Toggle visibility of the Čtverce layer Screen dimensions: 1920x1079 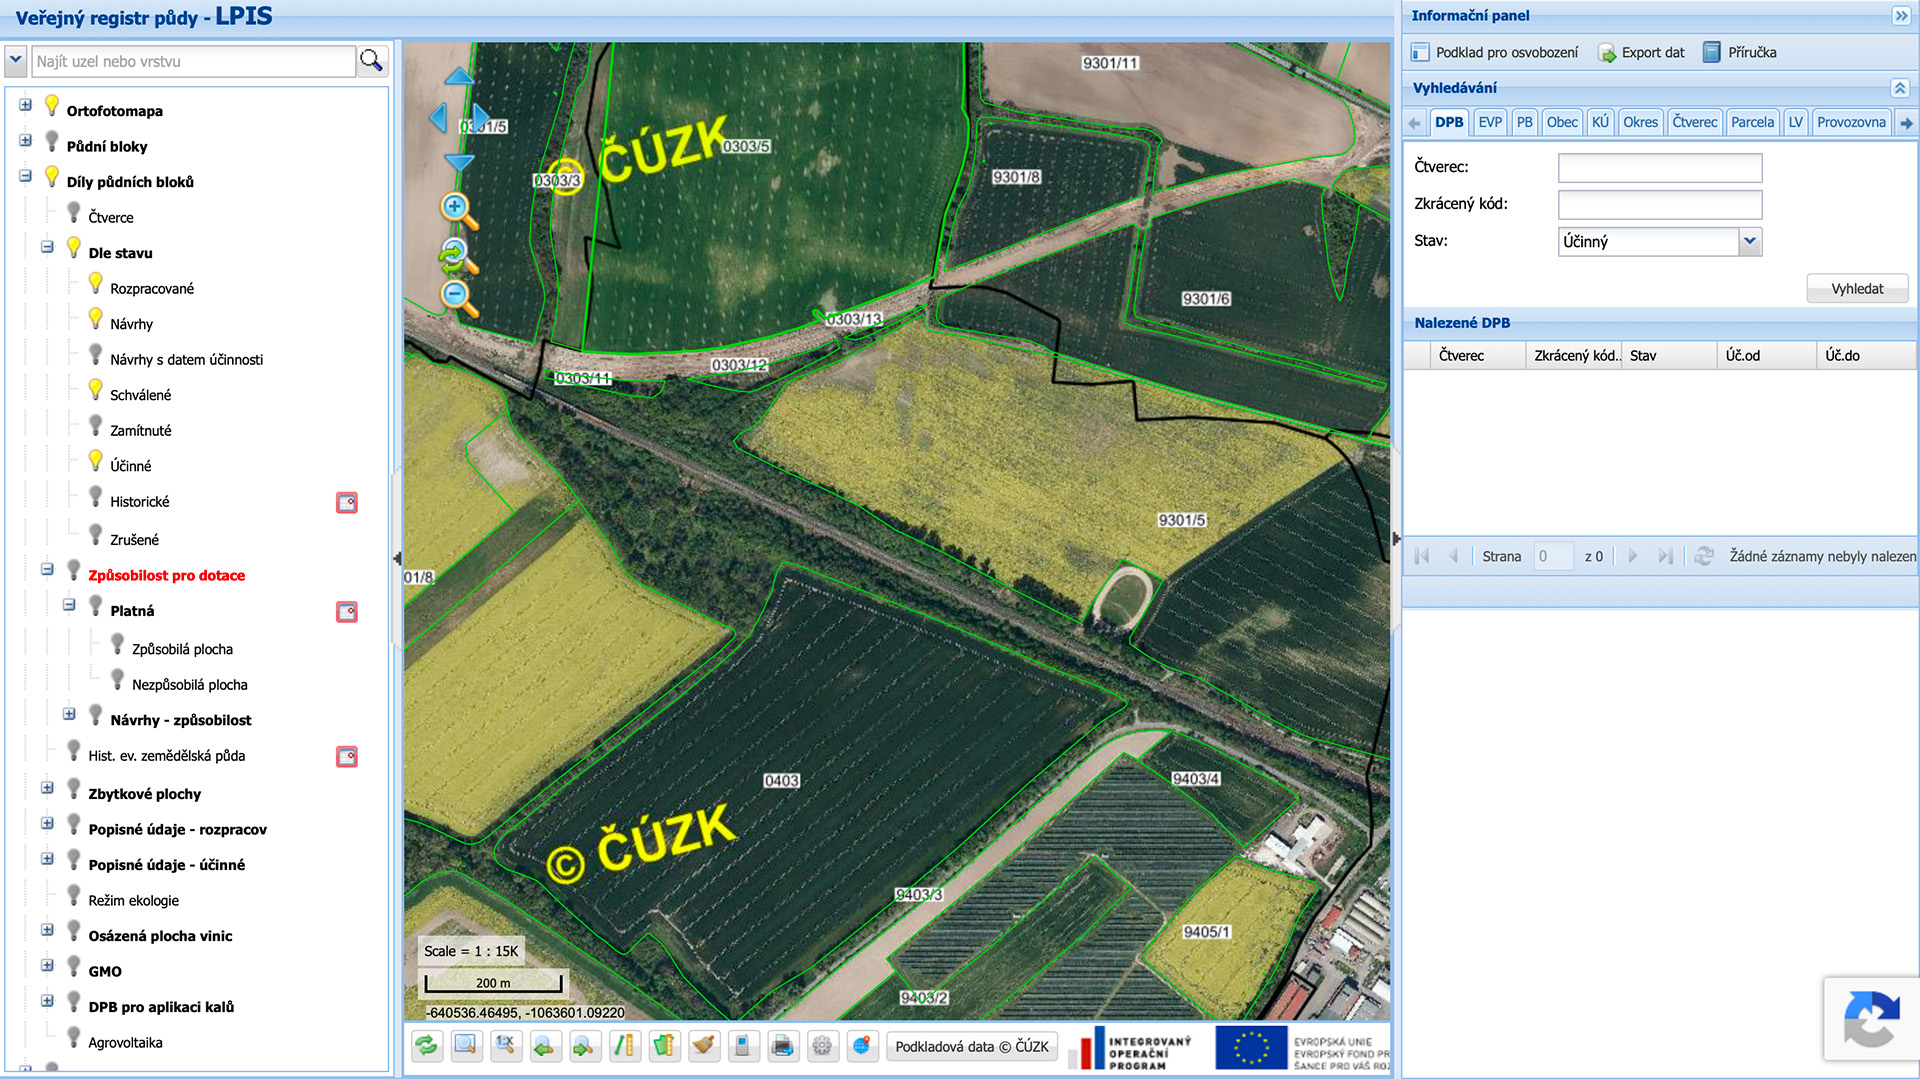tap(73, 213)
